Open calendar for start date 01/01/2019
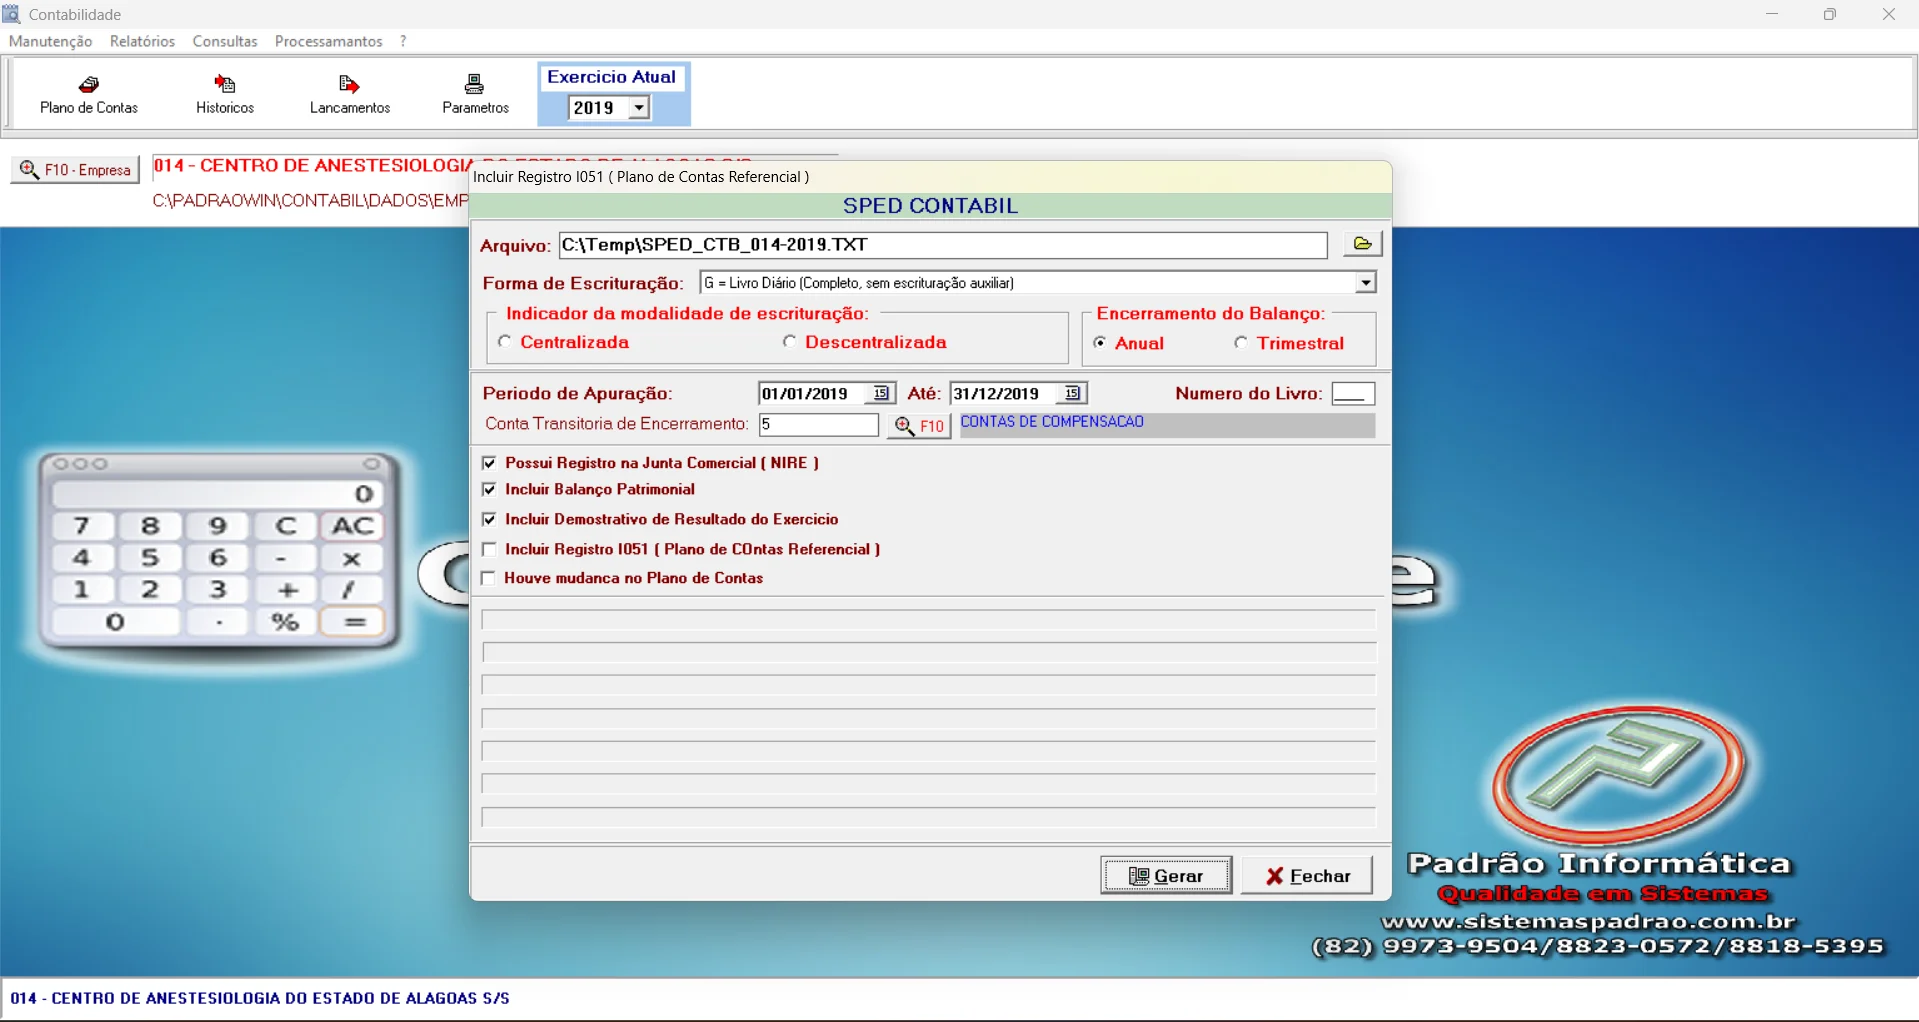Screen dimensions: 1919x1022 (x=880, y=394)
